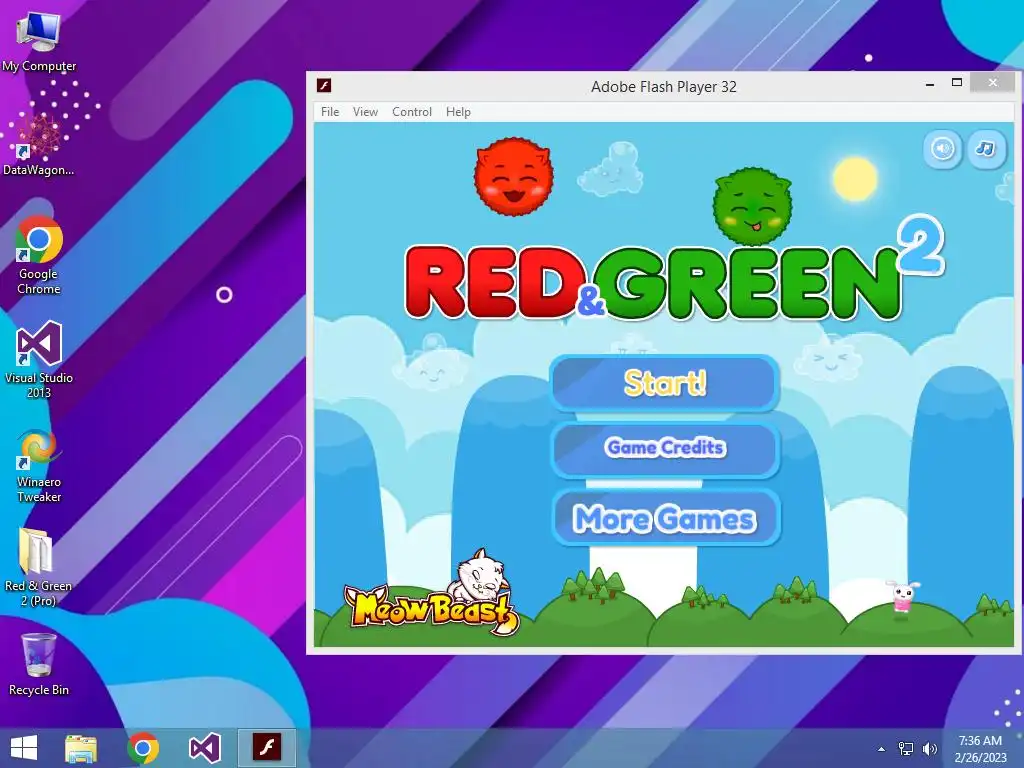Viewport: 1024px width, 768px height.
Task: Start the Red & Green 2 game
Action: tap(665, 383)
